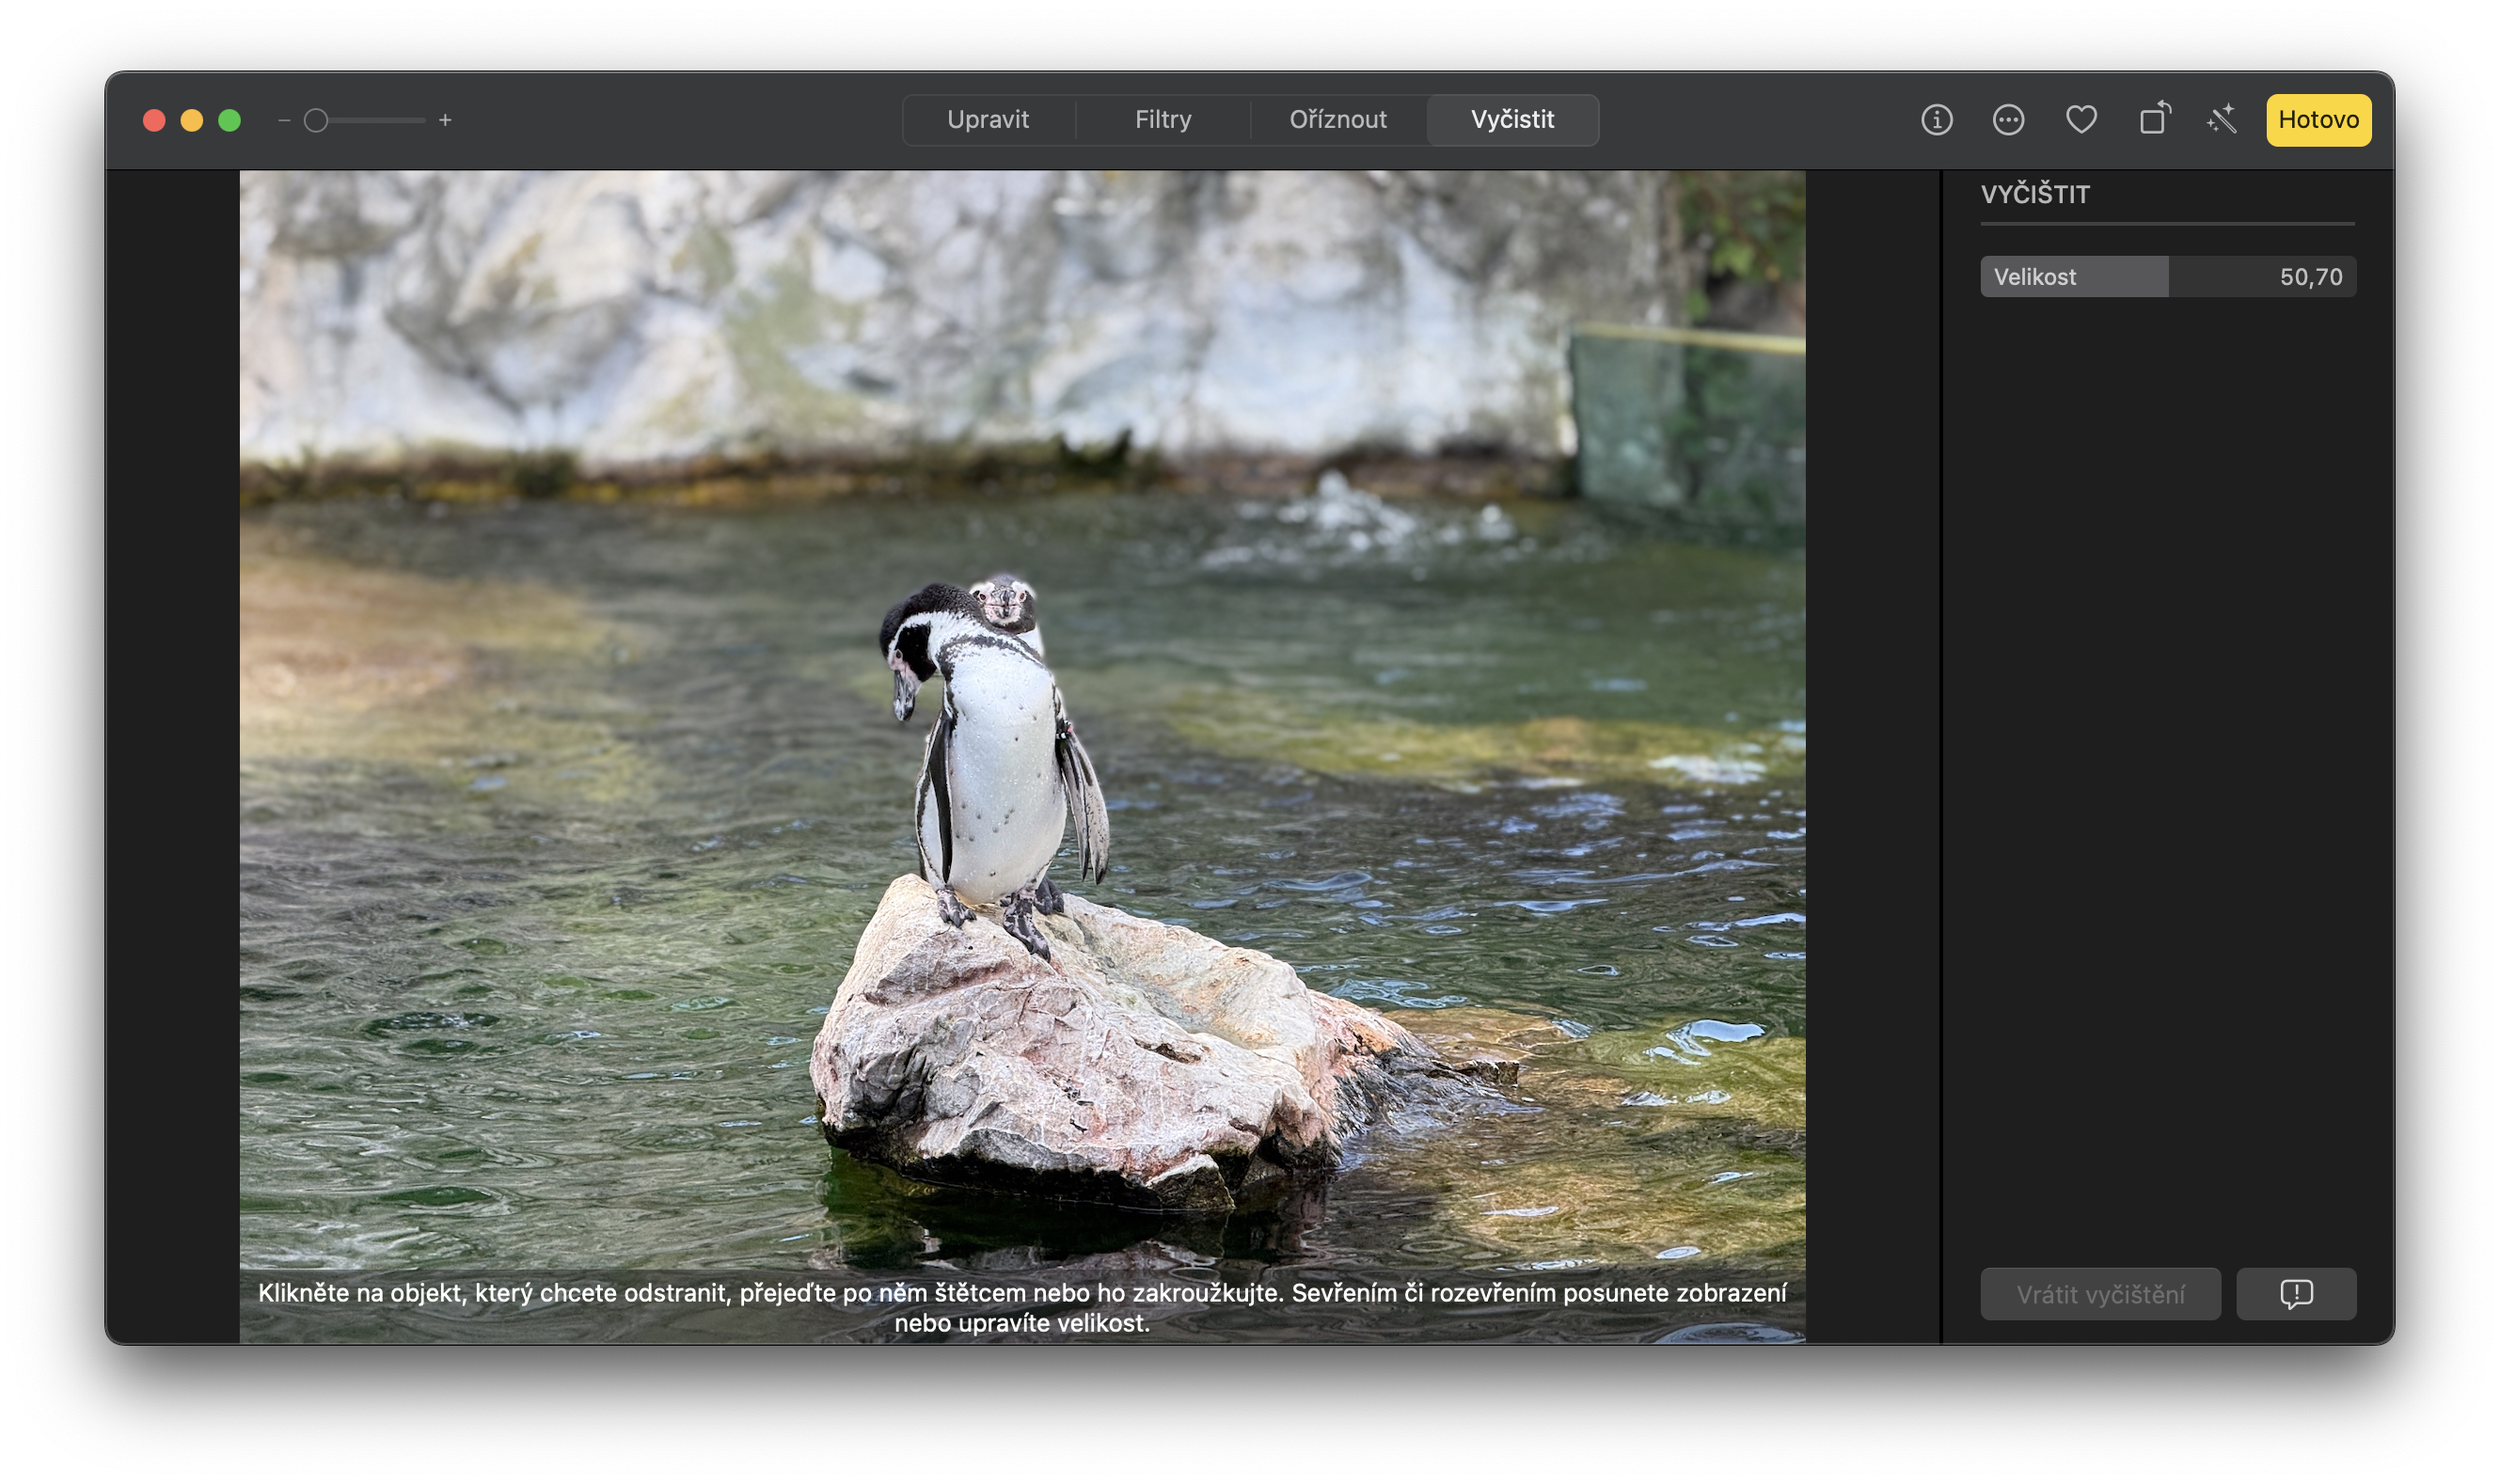Open the more options ellipsis menu
2500x1484 pixels.
point(2008,119)
